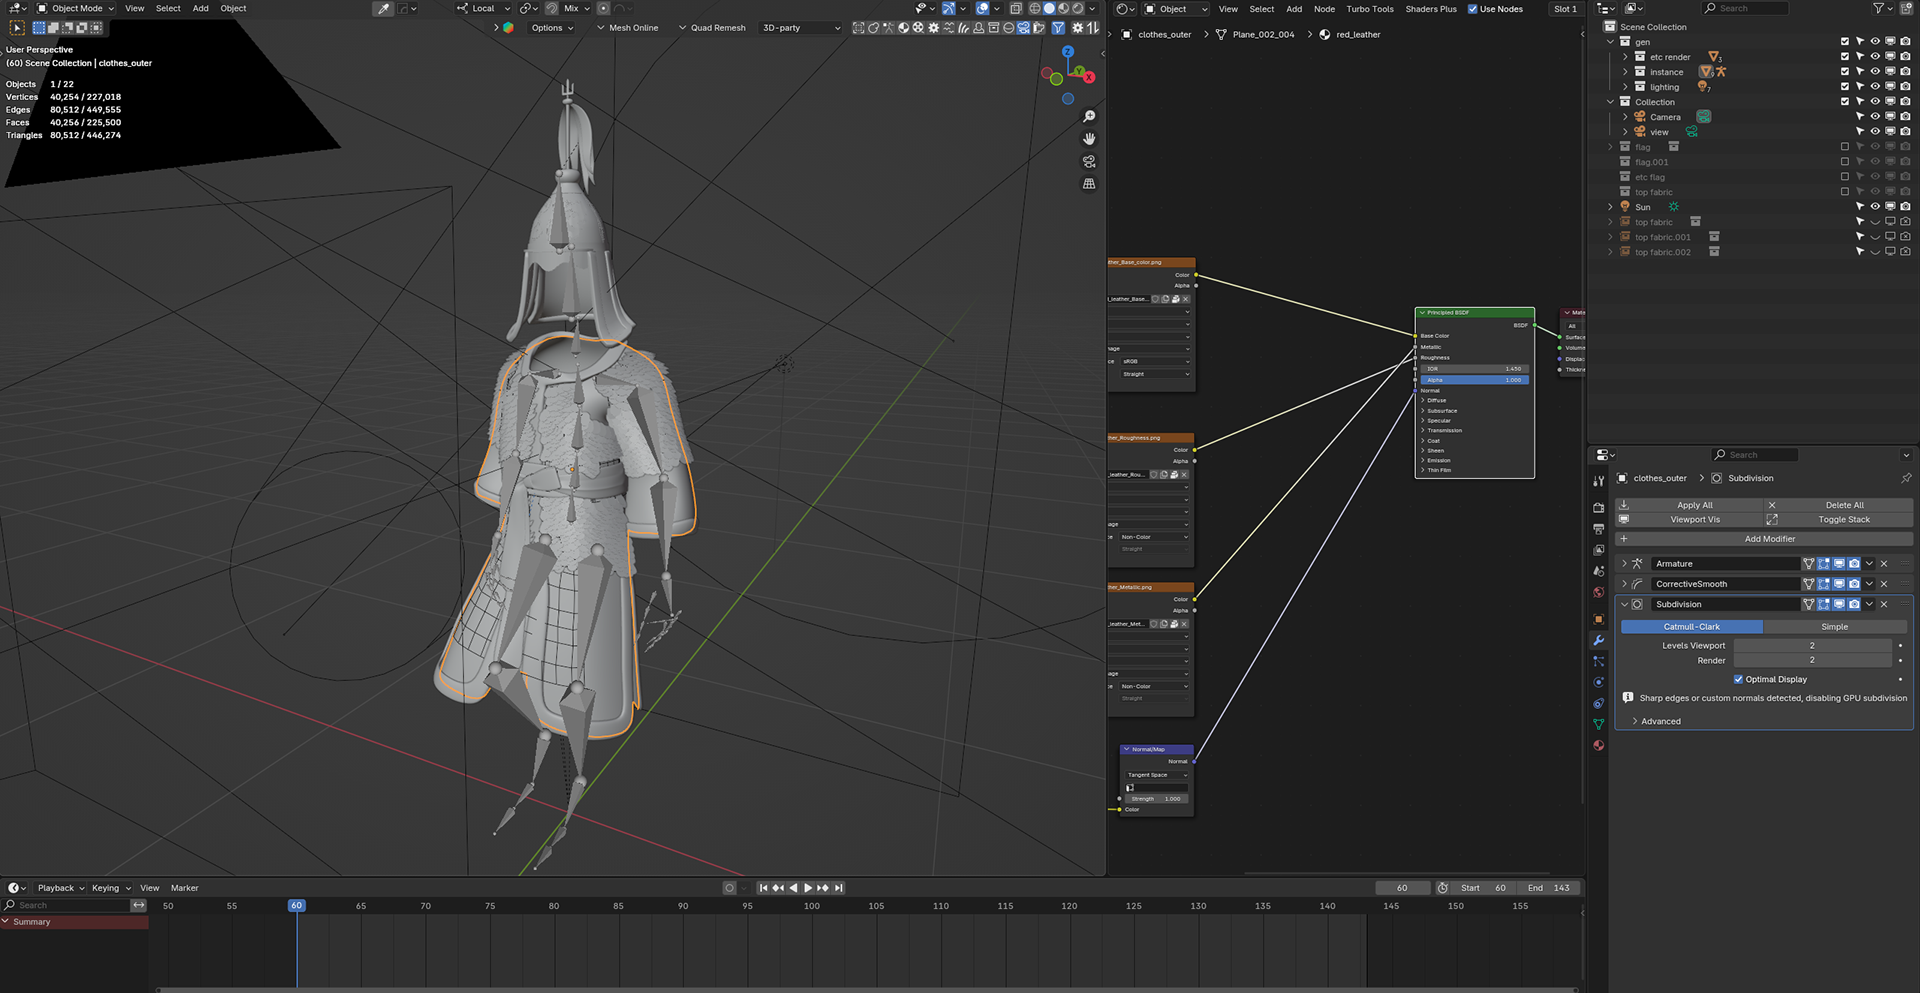Open the Material properties tab icon

click(x=1598, y=745)
